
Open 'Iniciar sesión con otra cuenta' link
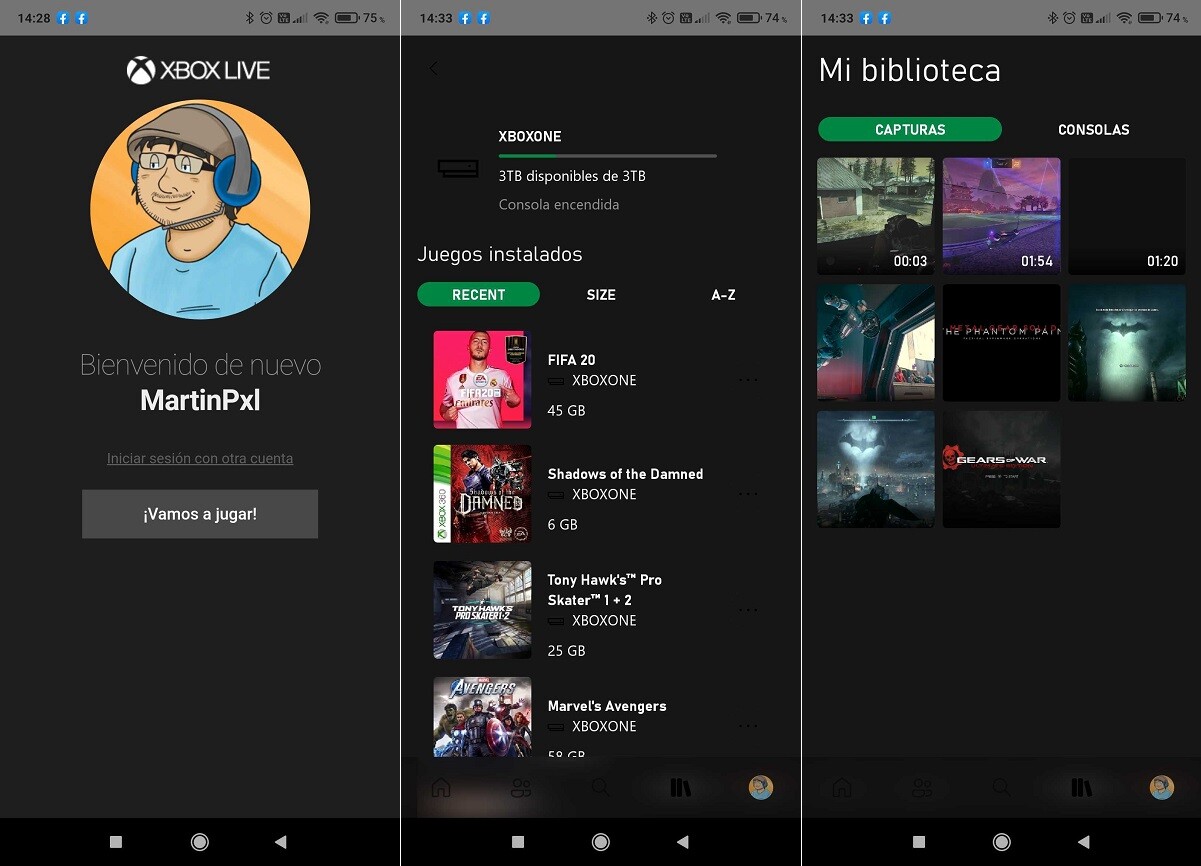199,458
